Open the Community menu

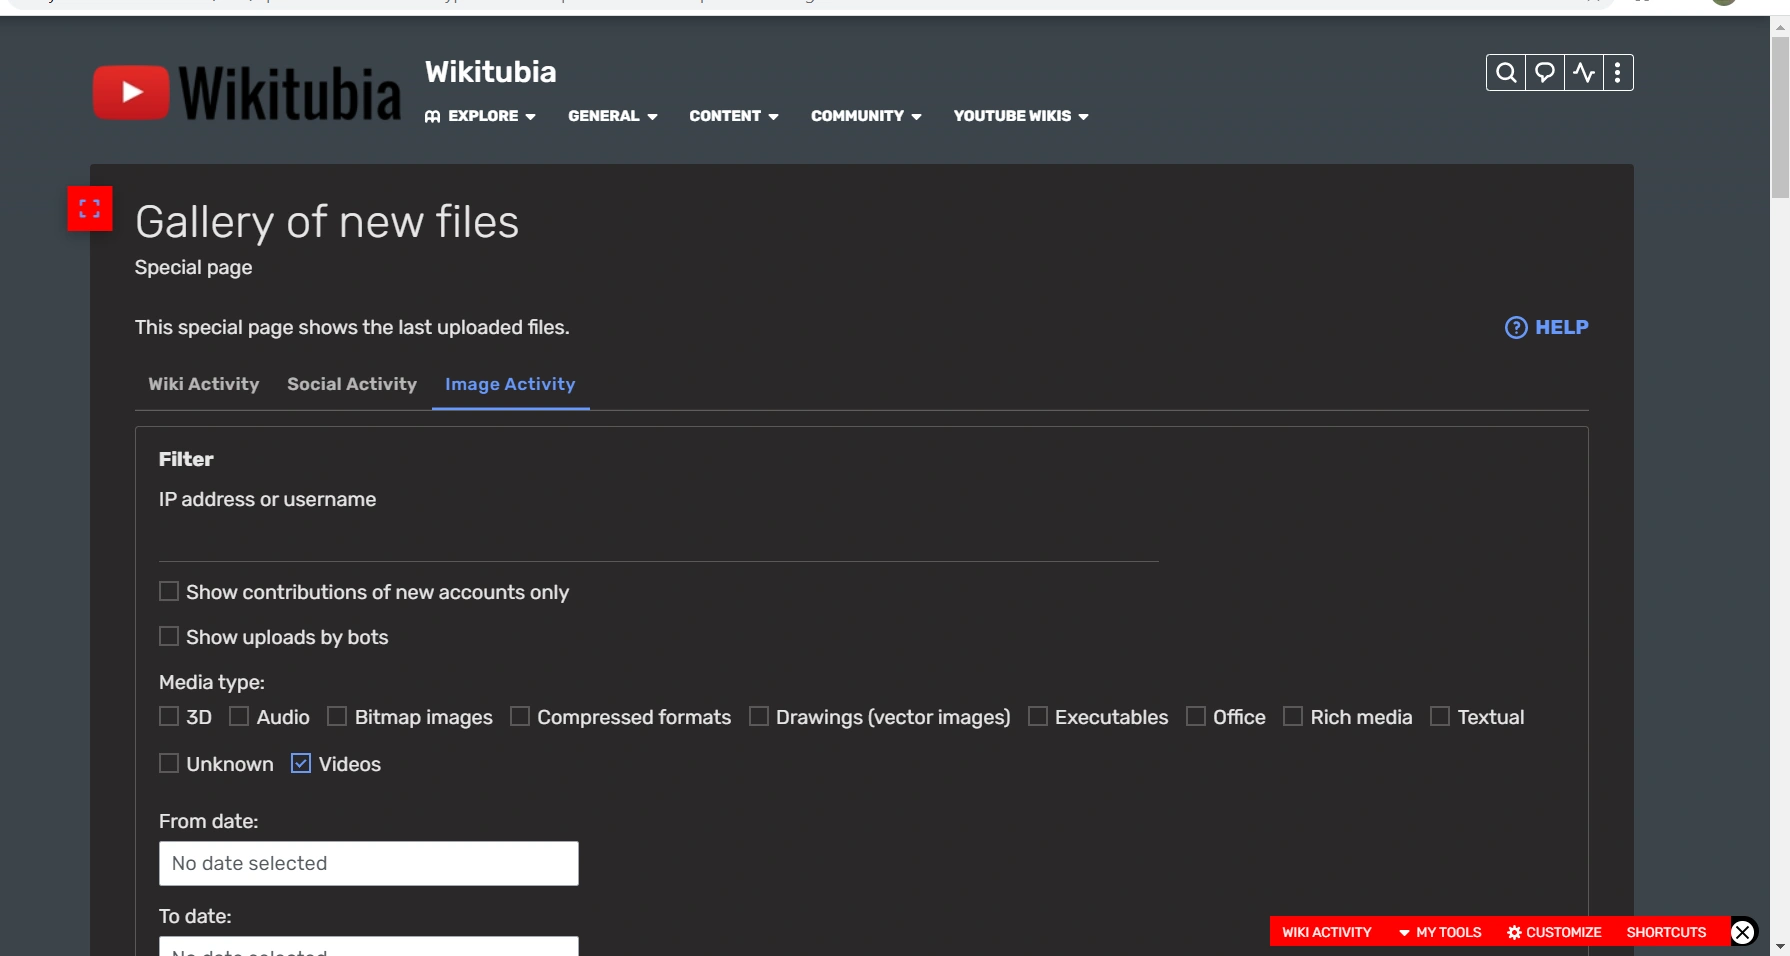coord(864,116)
